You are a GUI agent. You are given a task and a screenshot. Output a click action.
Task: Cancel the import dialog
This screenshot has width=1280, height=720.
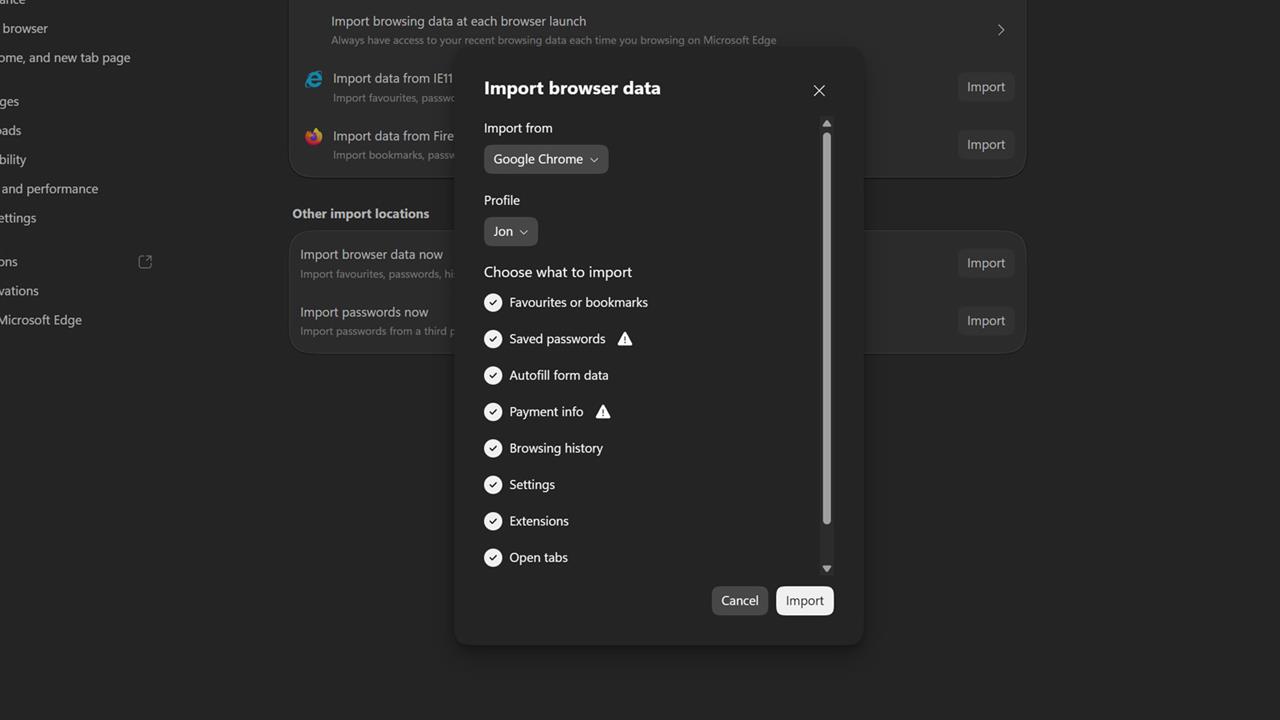(740, 601)
